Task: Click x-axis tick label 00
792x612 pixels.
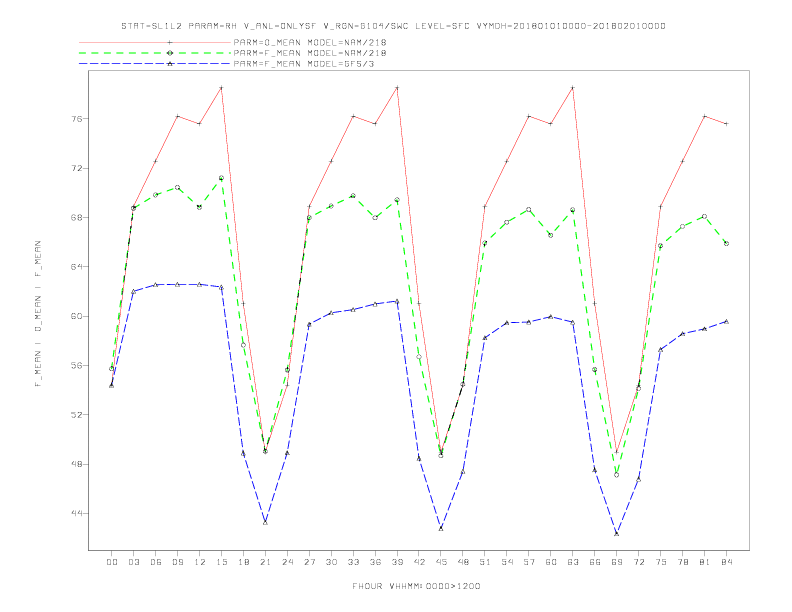Action: [112, 562]
